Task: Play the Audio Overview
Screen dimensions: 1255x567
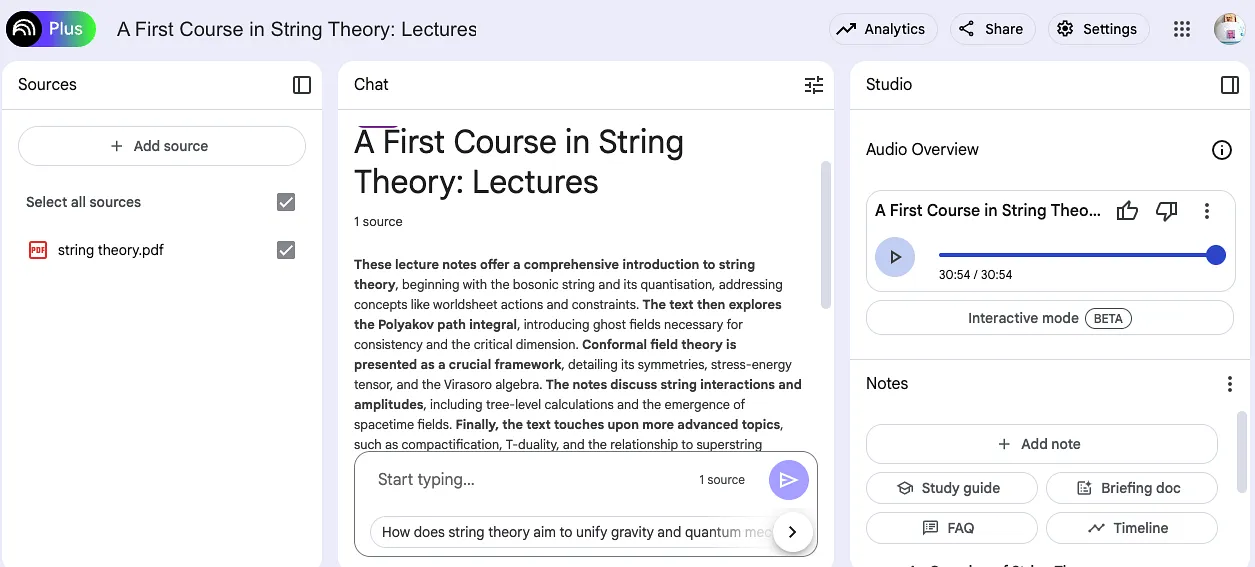Action: (895, 257)
